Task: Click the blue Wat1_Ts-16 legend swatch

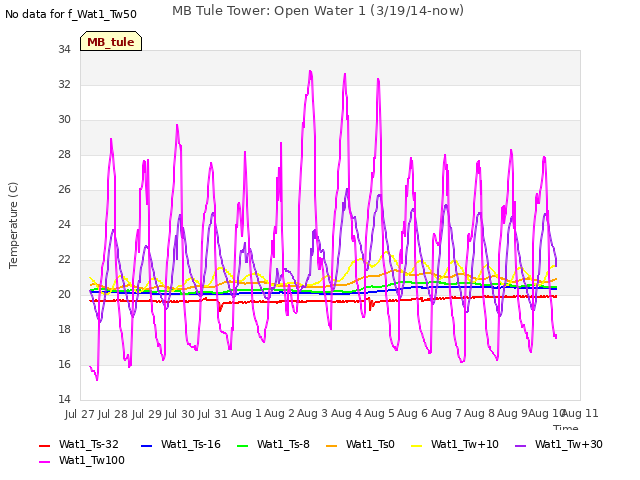Action: (146, 446)
